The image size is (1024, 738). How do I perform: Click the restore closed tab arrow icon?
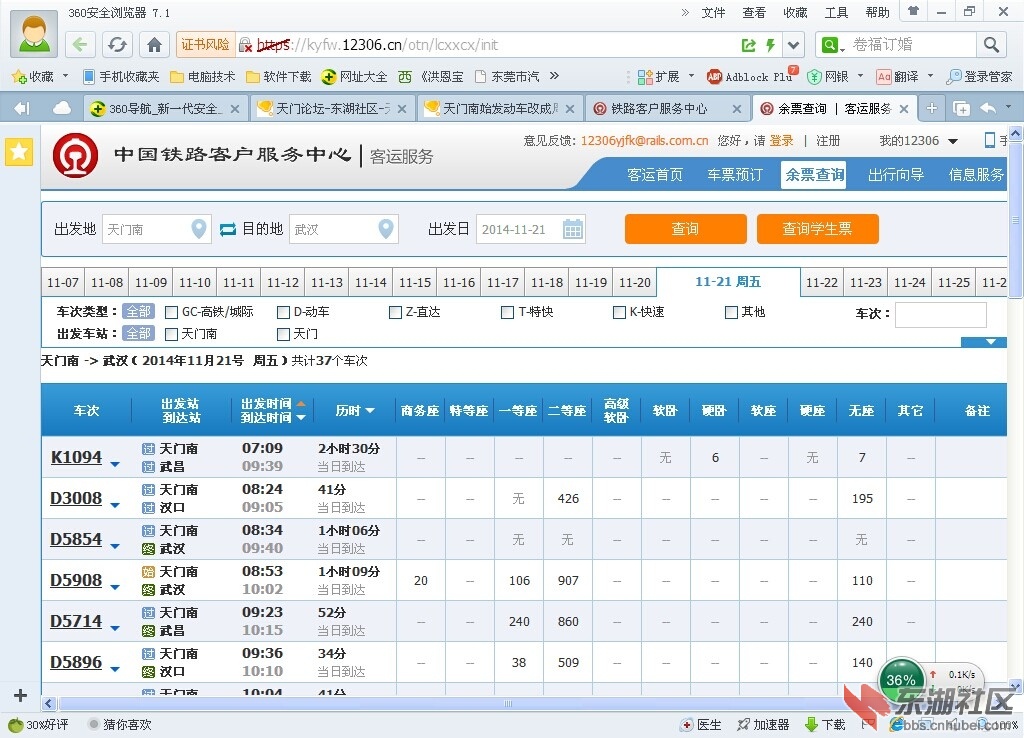pyautogui.click(x=988, y=108)
